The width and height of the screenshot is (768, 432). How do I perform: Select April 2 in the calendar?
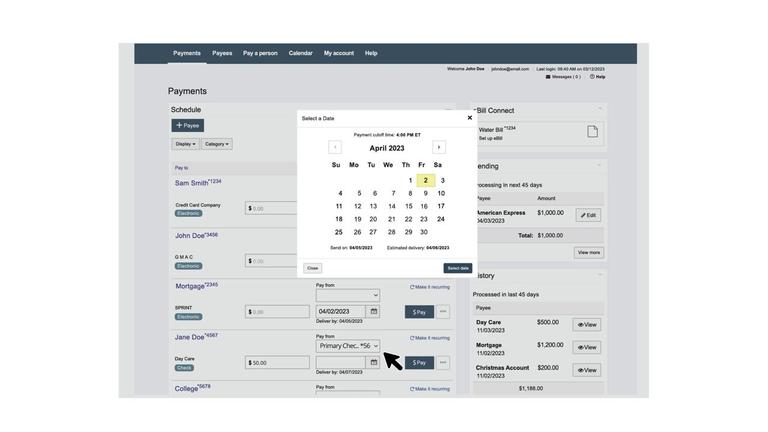point(426,180)
